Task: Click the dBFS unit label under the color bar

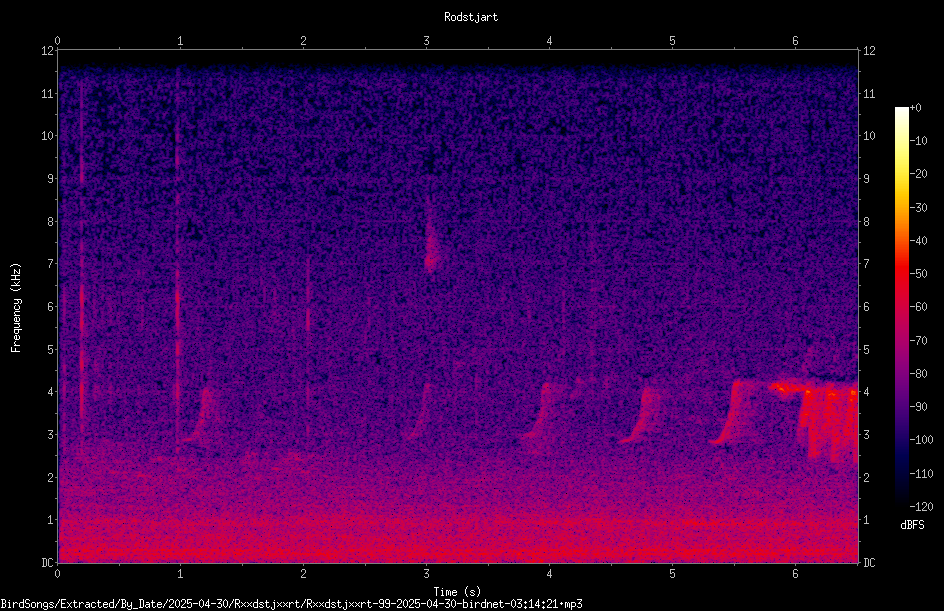Action: (x=912, y=525)
